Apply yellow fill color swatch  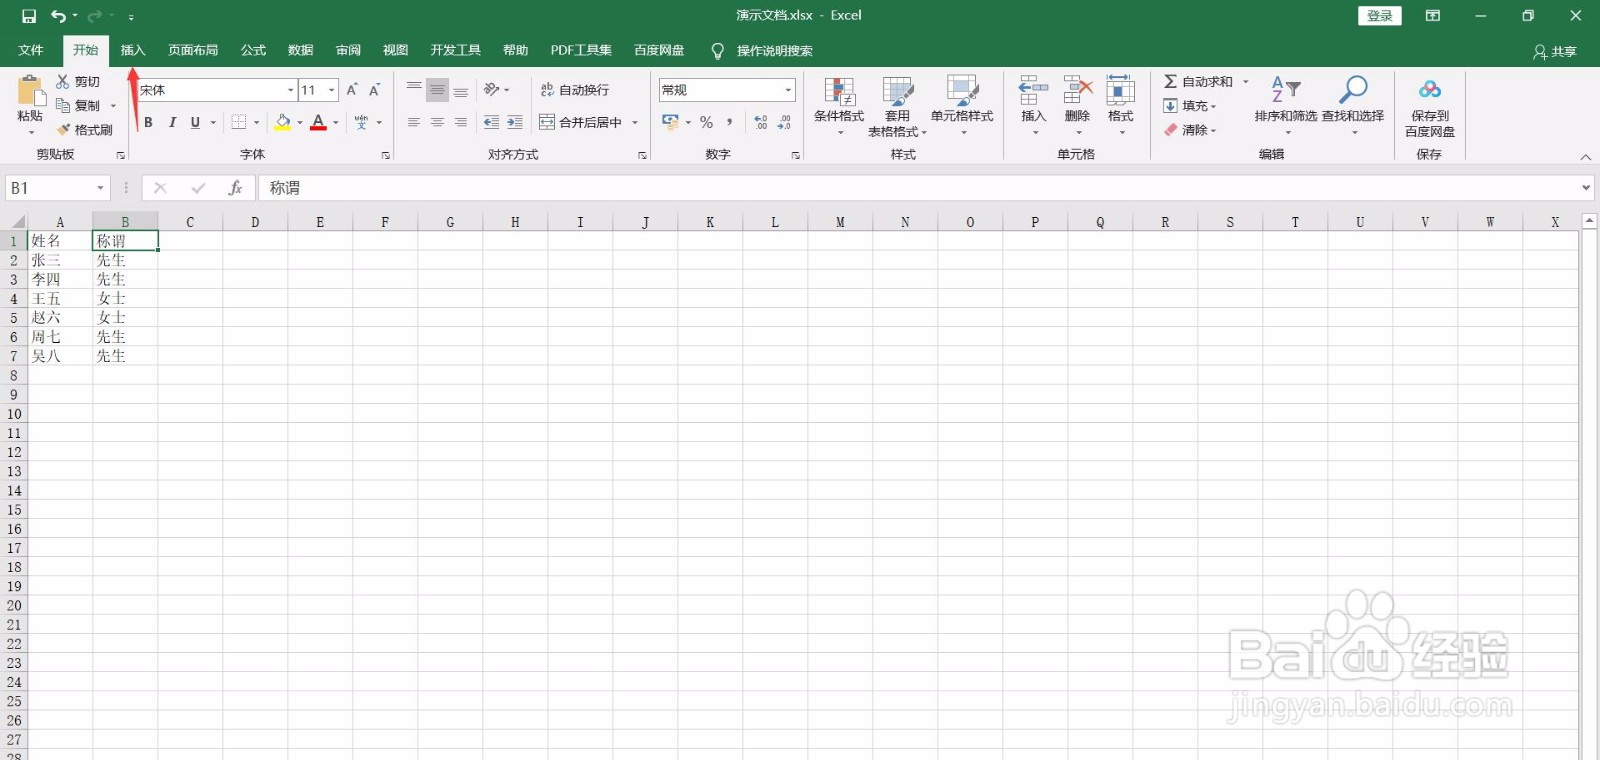(x=283, y=122)
